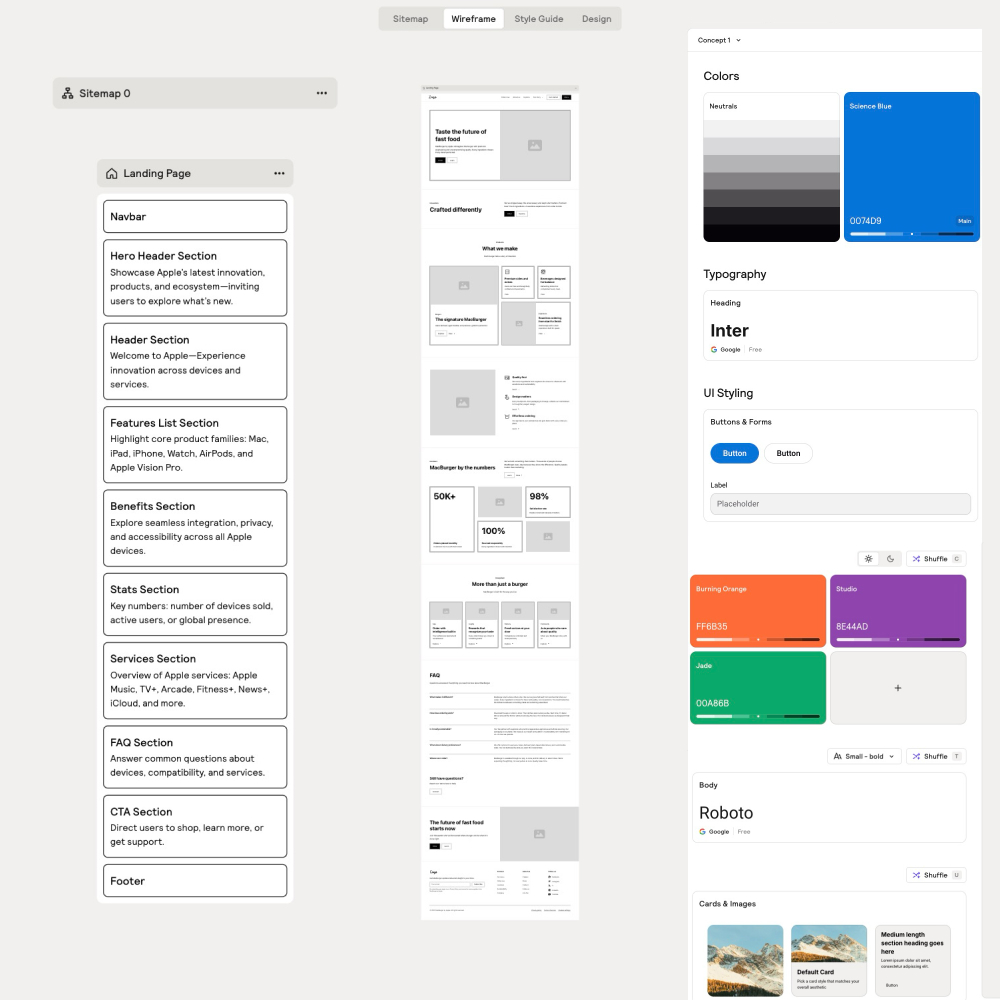The height and width of the screenshot is (1000, 1000).
Task: Open the Sitemap 0 three-dot options menu
Action: click(321, 93)
